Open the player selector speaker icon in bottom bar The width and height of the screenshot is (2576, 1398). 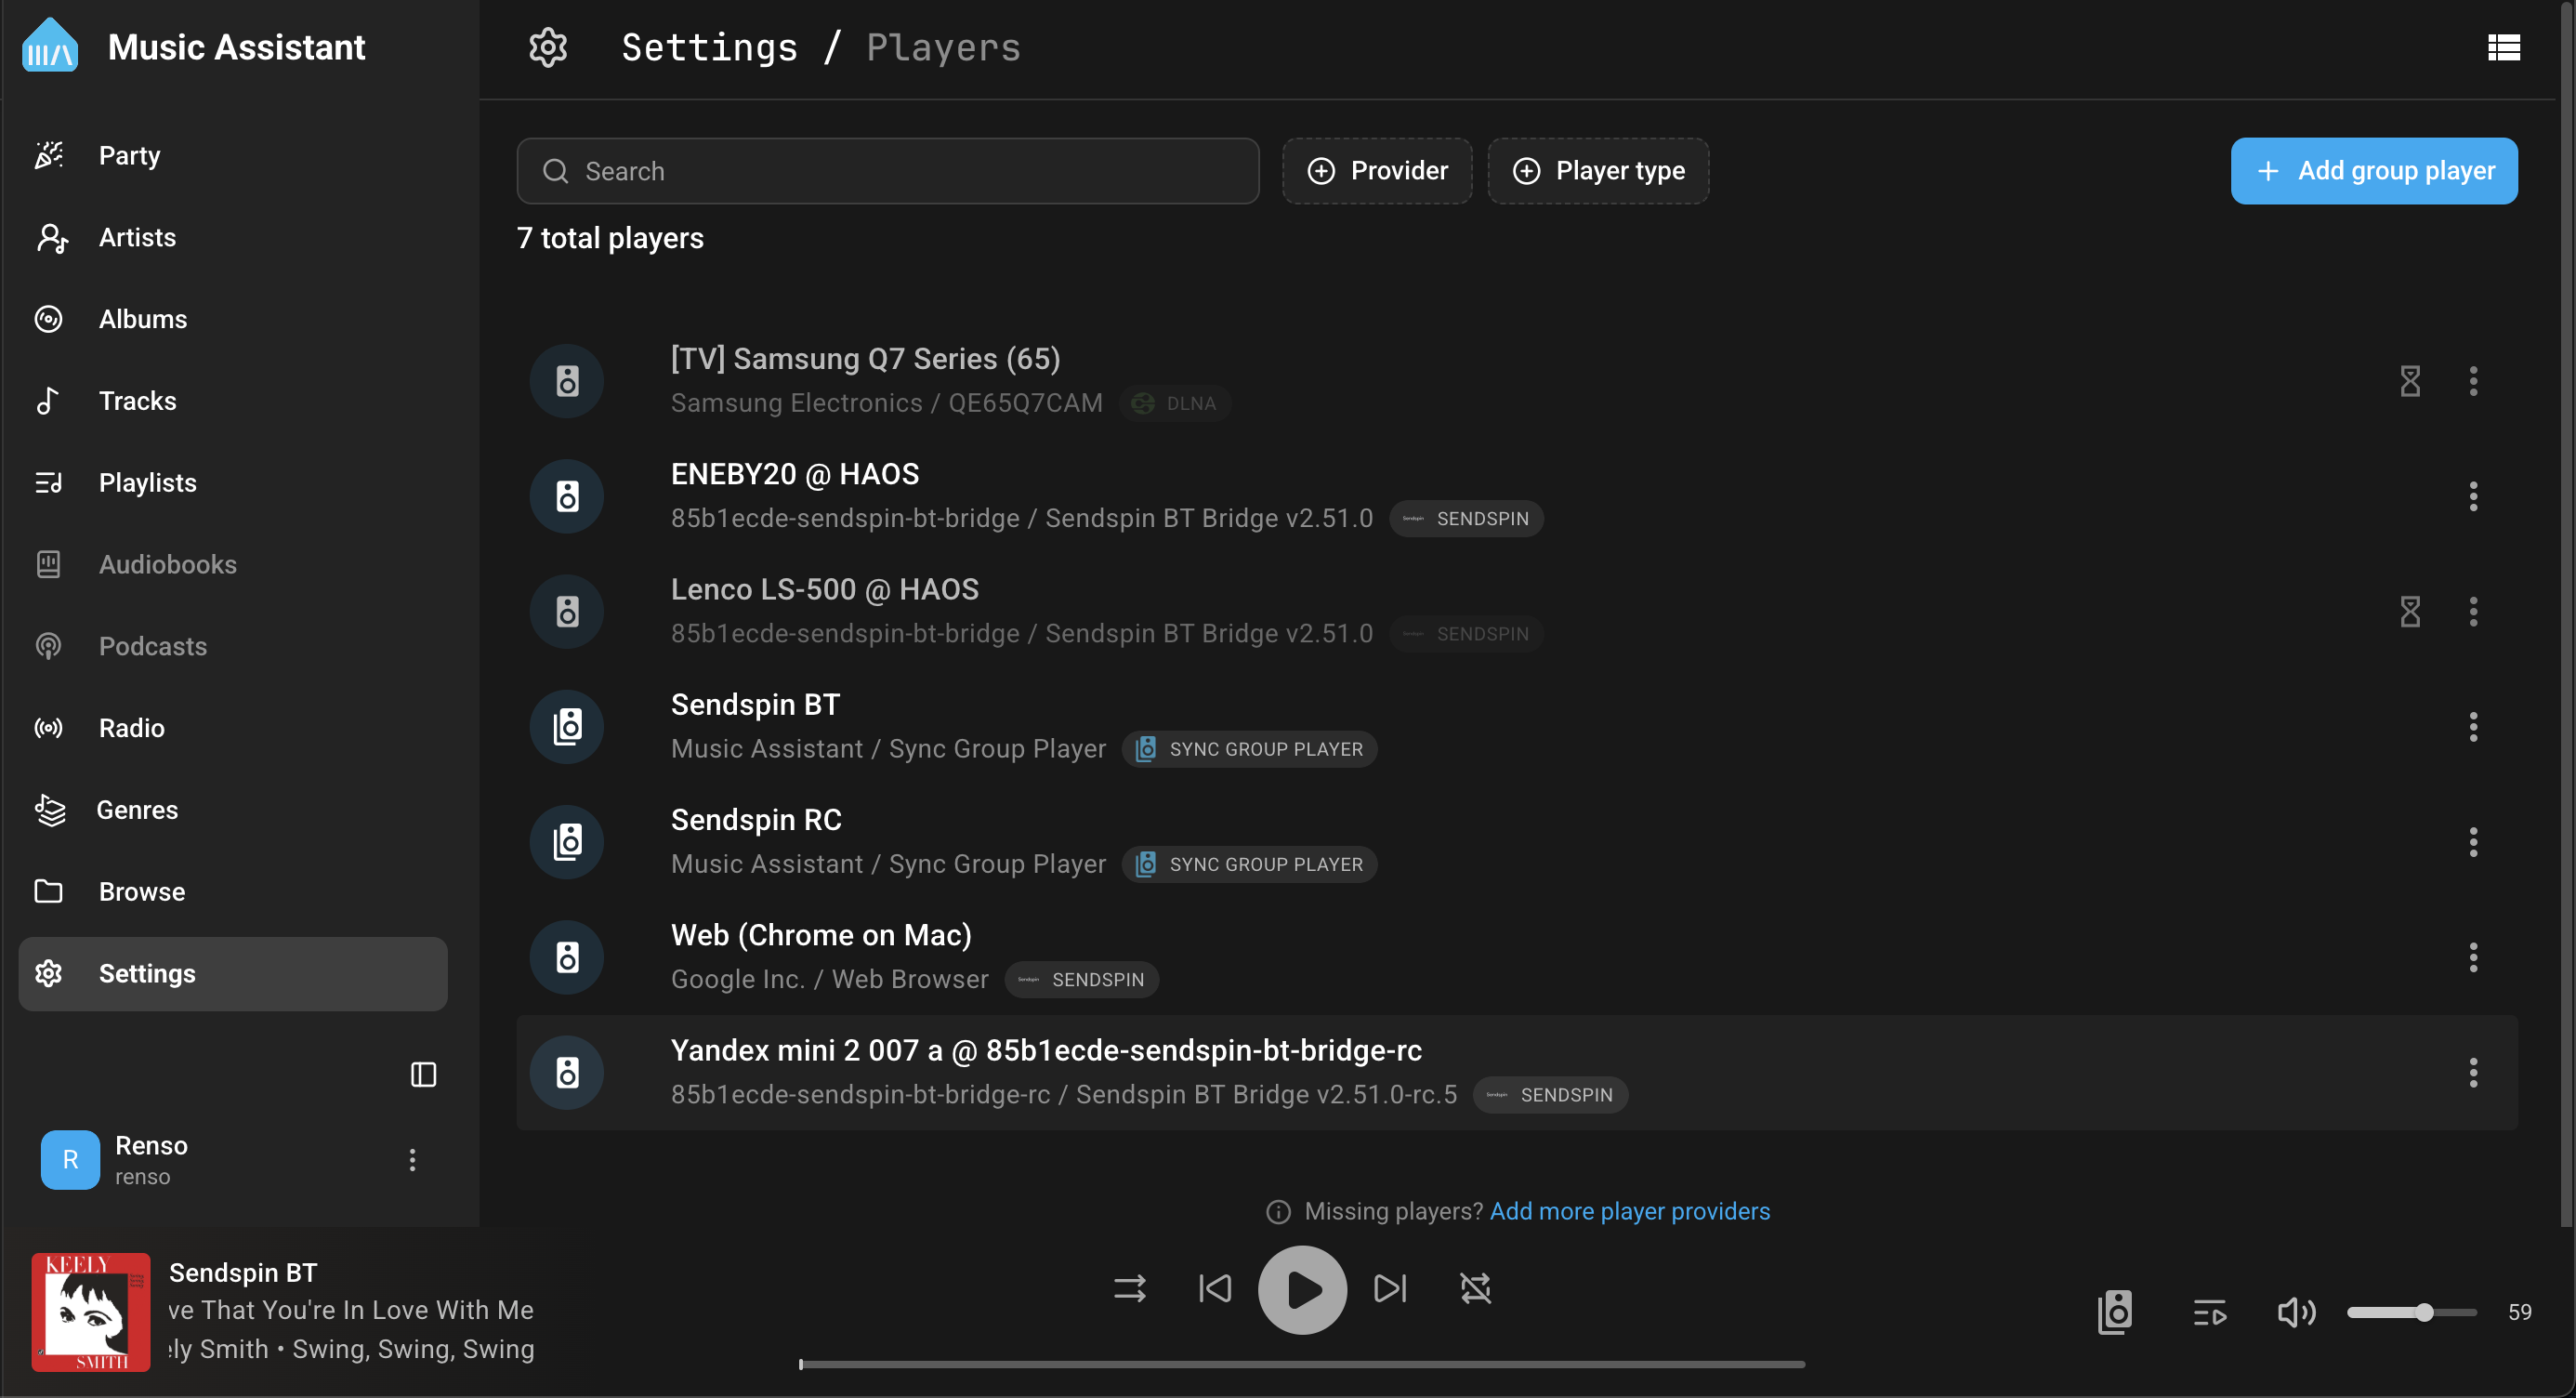(x=2114, y=1312)
